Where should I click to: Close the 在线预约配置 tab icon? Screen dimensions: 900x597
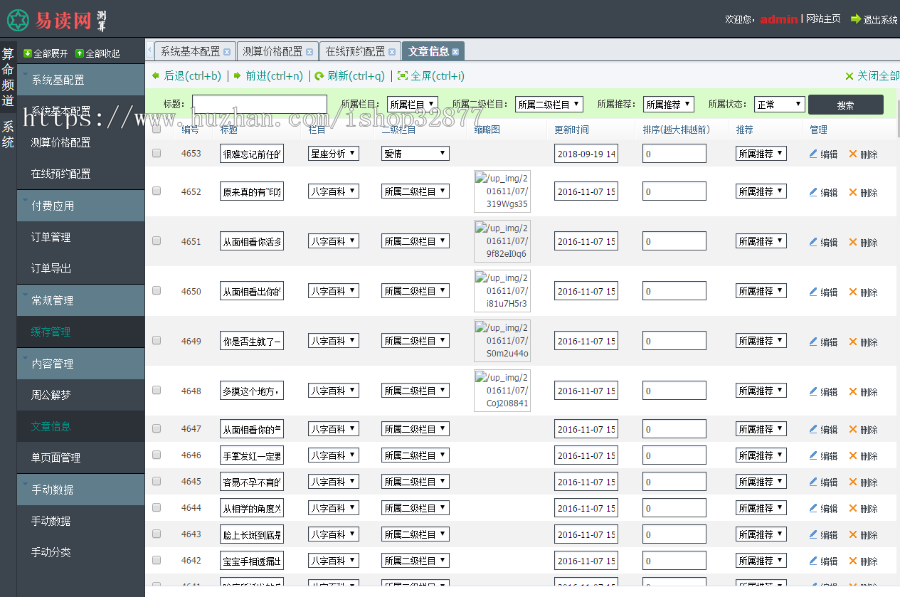pos(392,52)
